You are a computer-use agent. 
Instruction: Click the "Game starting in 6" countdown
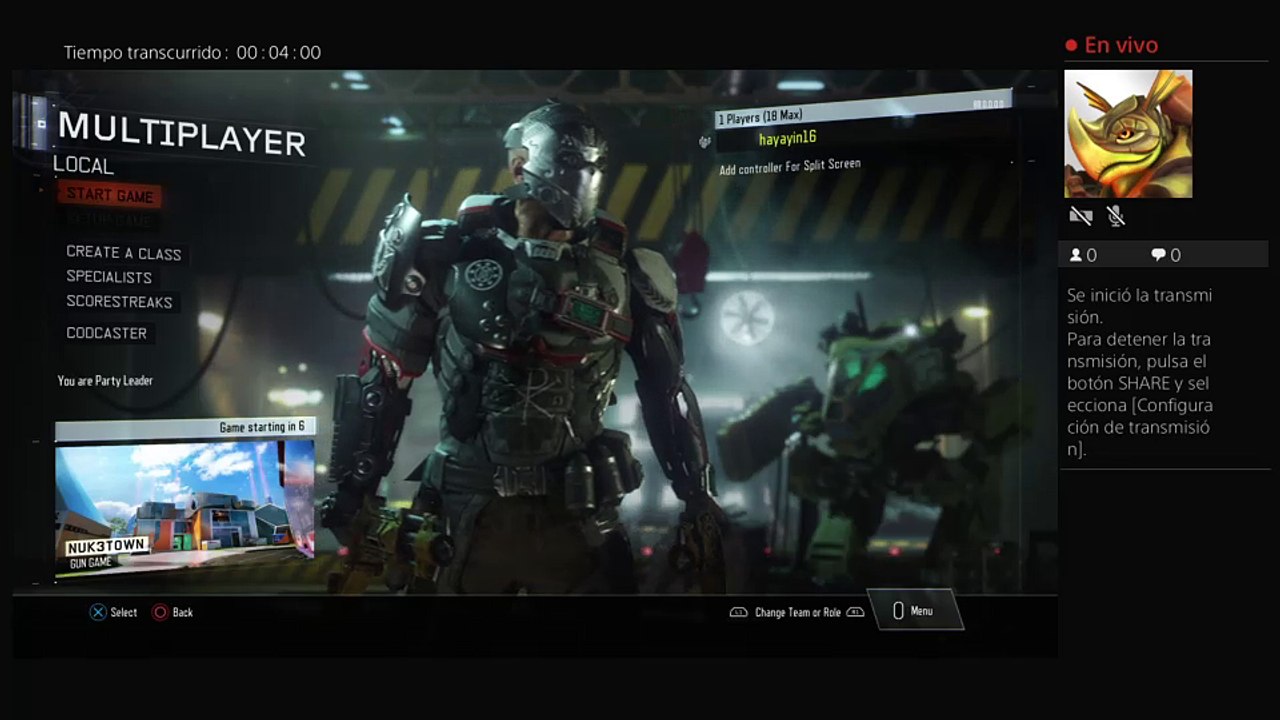[262, 427]
